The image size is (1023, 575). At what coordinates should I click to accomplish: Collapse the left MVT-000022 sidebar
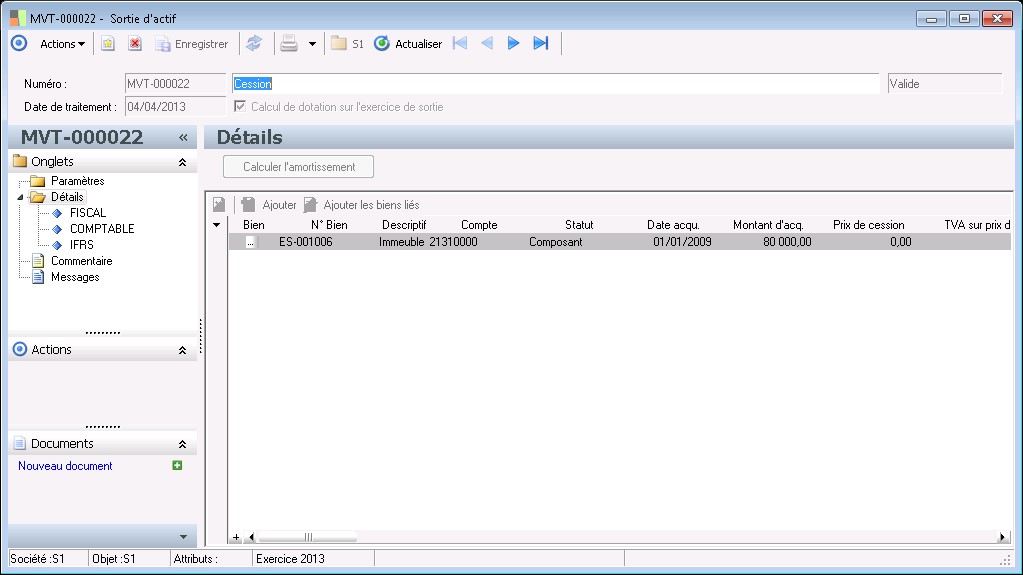183,138
